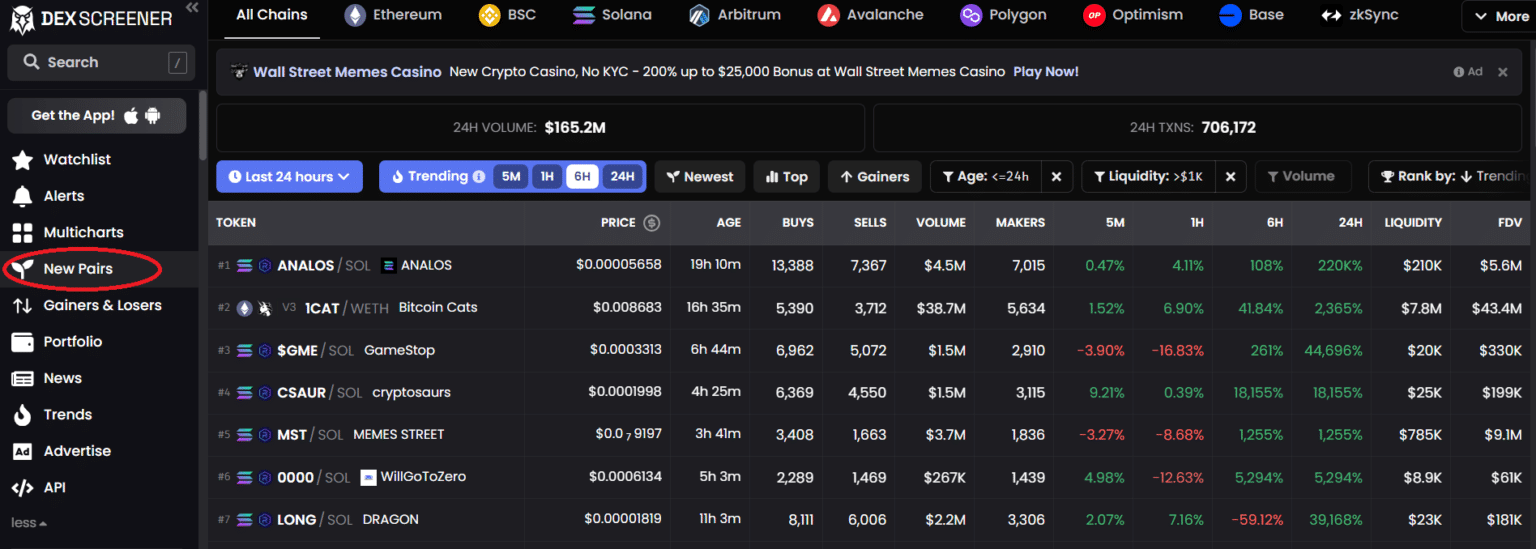Open the 1CAT / WETH pair
This screenshot has height=549, width=1536.
(872, 308)
